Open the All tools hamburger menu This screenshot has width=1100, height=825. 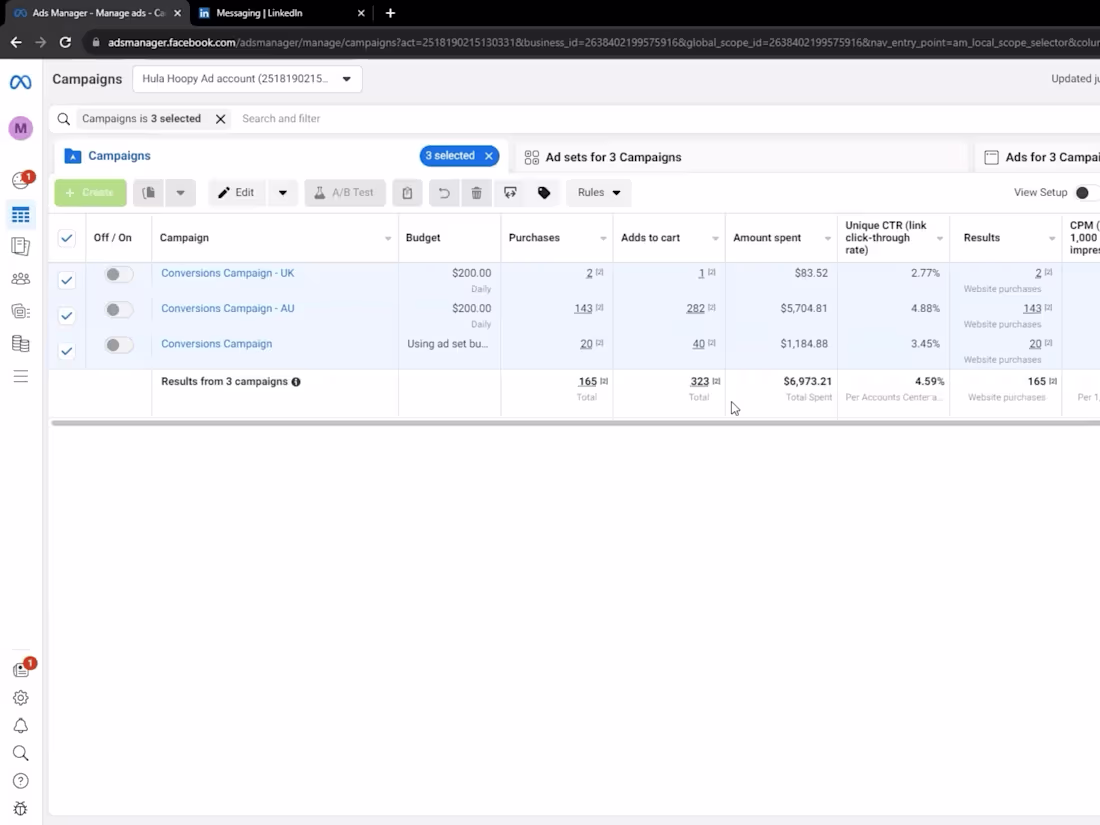coord(20,377)
